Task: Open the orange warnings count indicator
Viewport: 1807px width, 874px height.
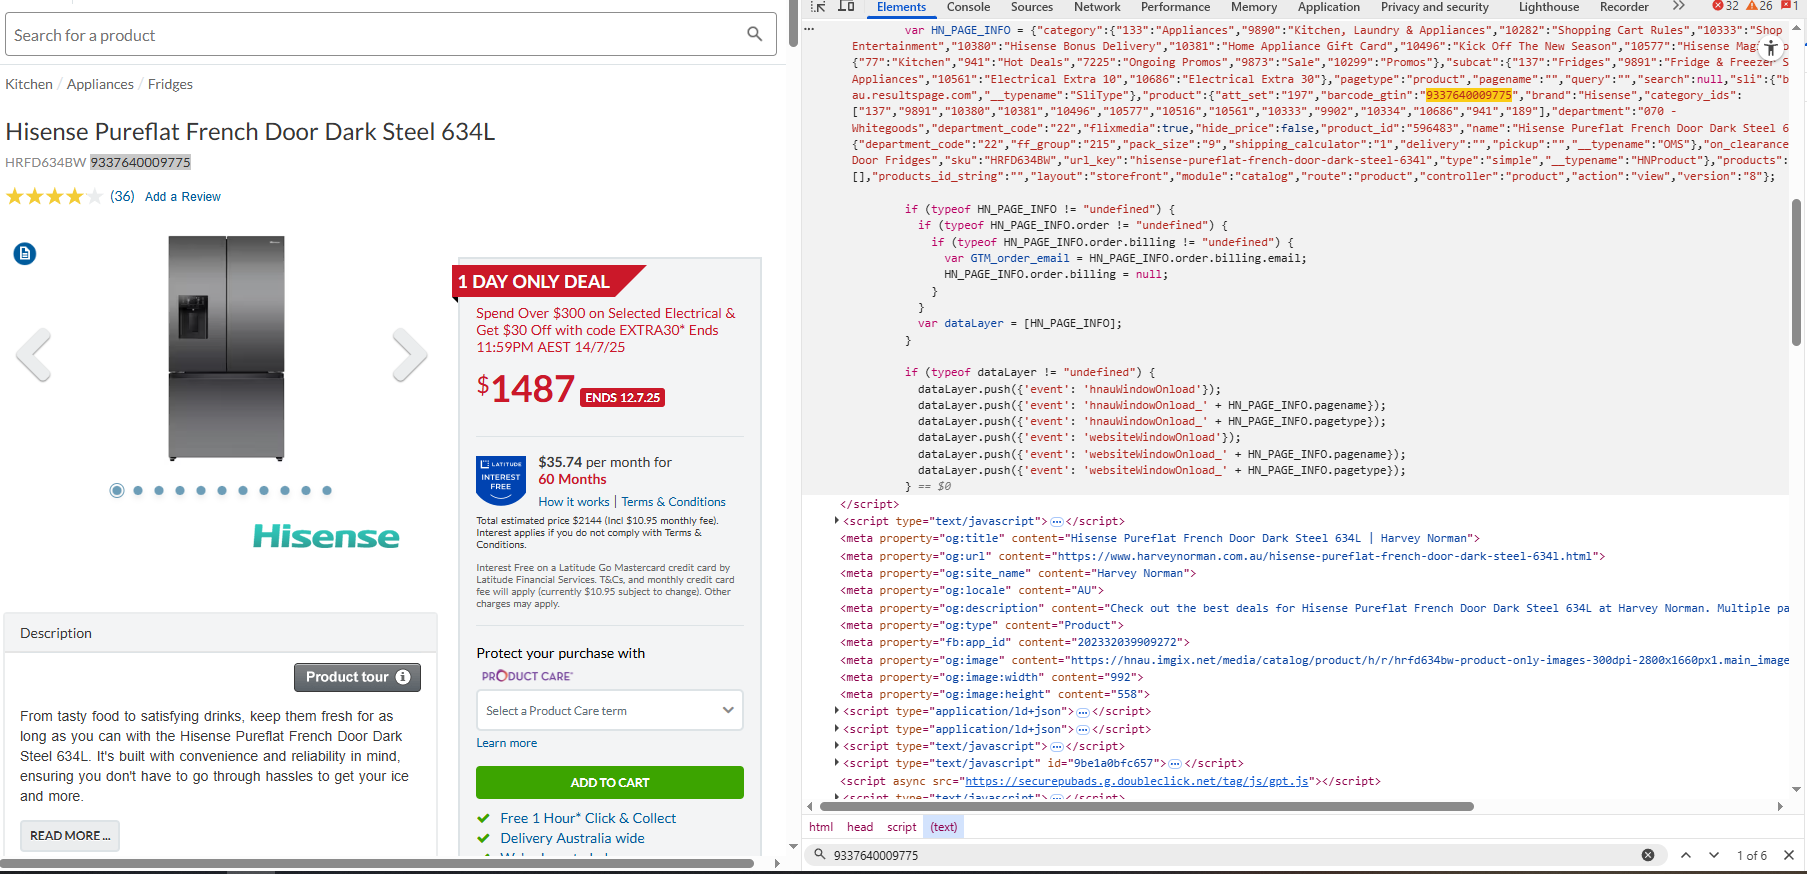Action: (x=1759, y=7)
